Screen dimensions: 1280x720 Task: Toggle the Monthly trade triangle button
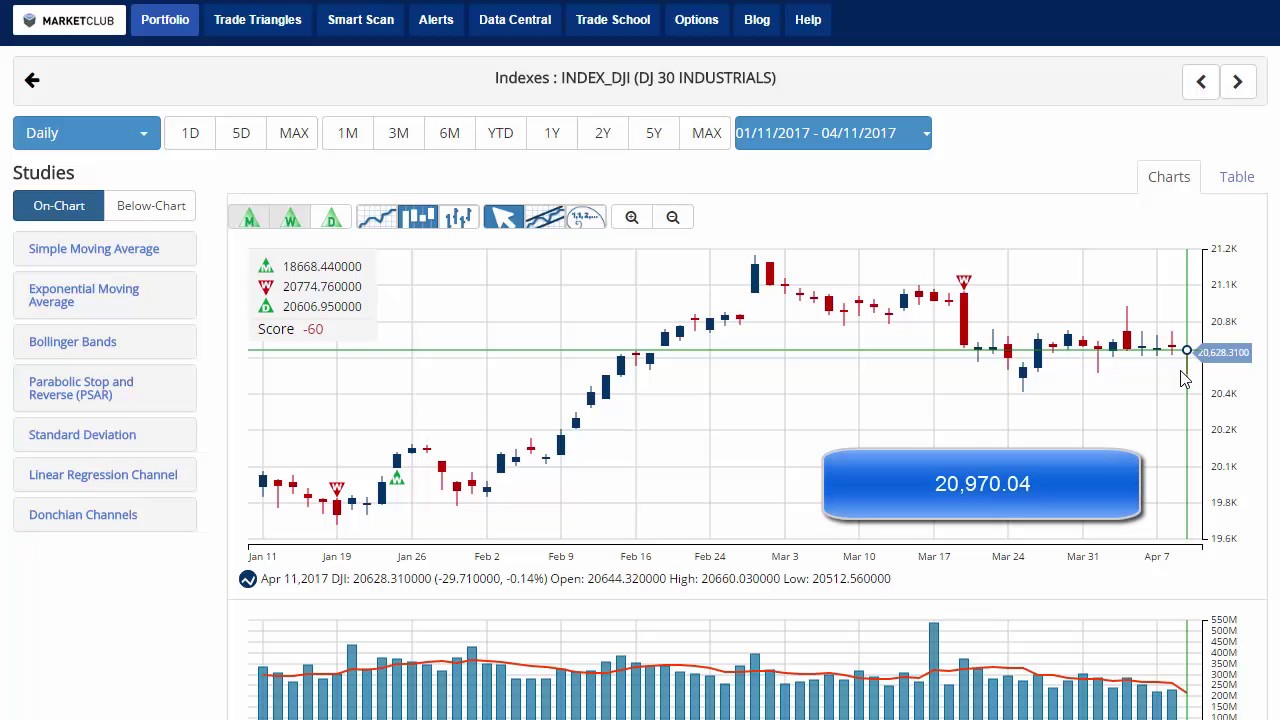pyautogui.click(x=249, y=217)
